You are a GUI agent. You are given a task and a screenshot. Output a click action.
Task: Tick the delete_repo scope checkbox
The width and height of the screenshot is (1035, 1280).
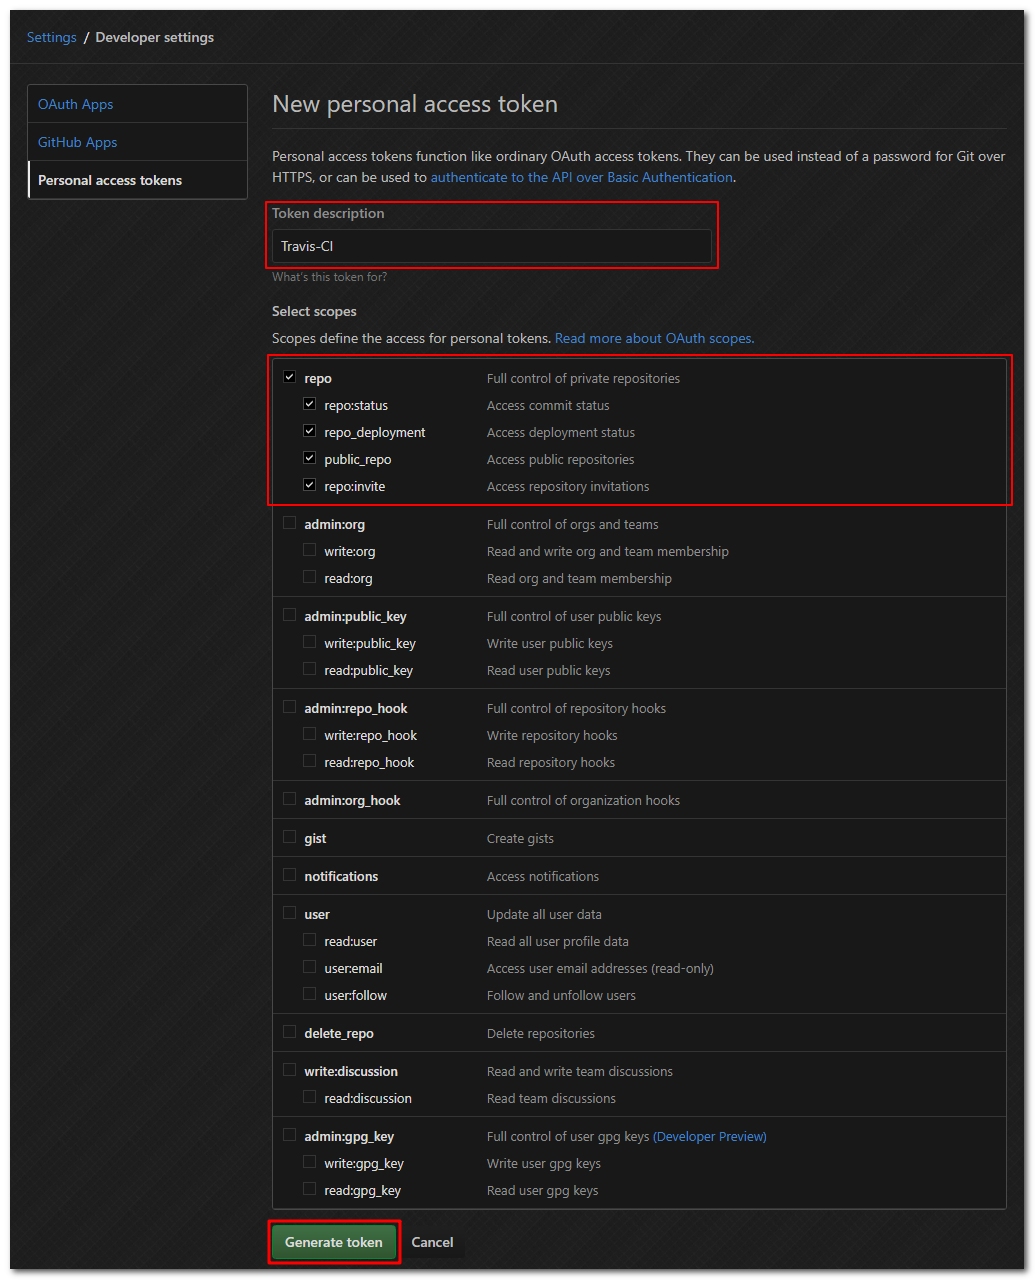(290, 1032)
